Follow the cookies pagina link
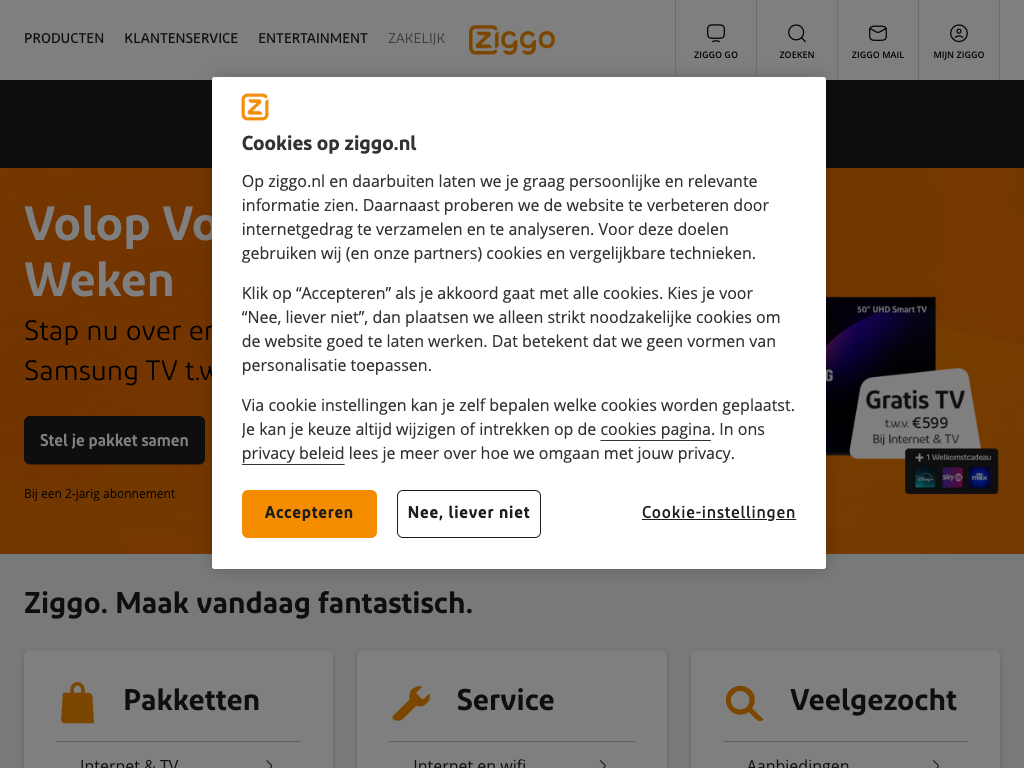Screen dimensions: 1024x768 [x=655, y=430]
